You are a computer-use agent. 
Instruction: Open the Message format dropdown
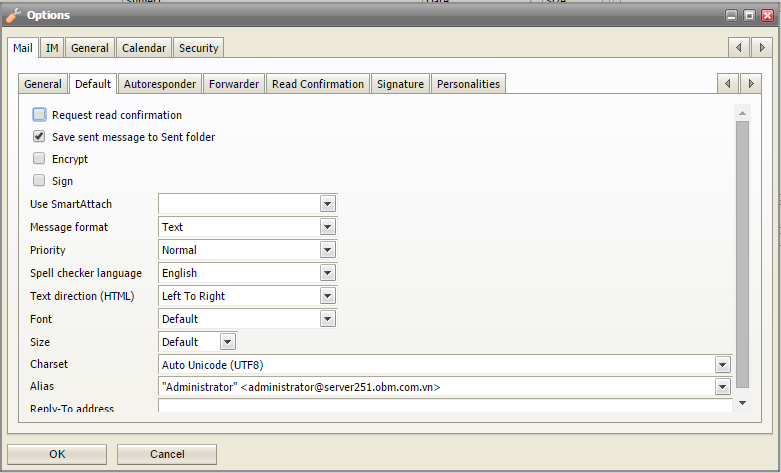[x=327, y=227]
